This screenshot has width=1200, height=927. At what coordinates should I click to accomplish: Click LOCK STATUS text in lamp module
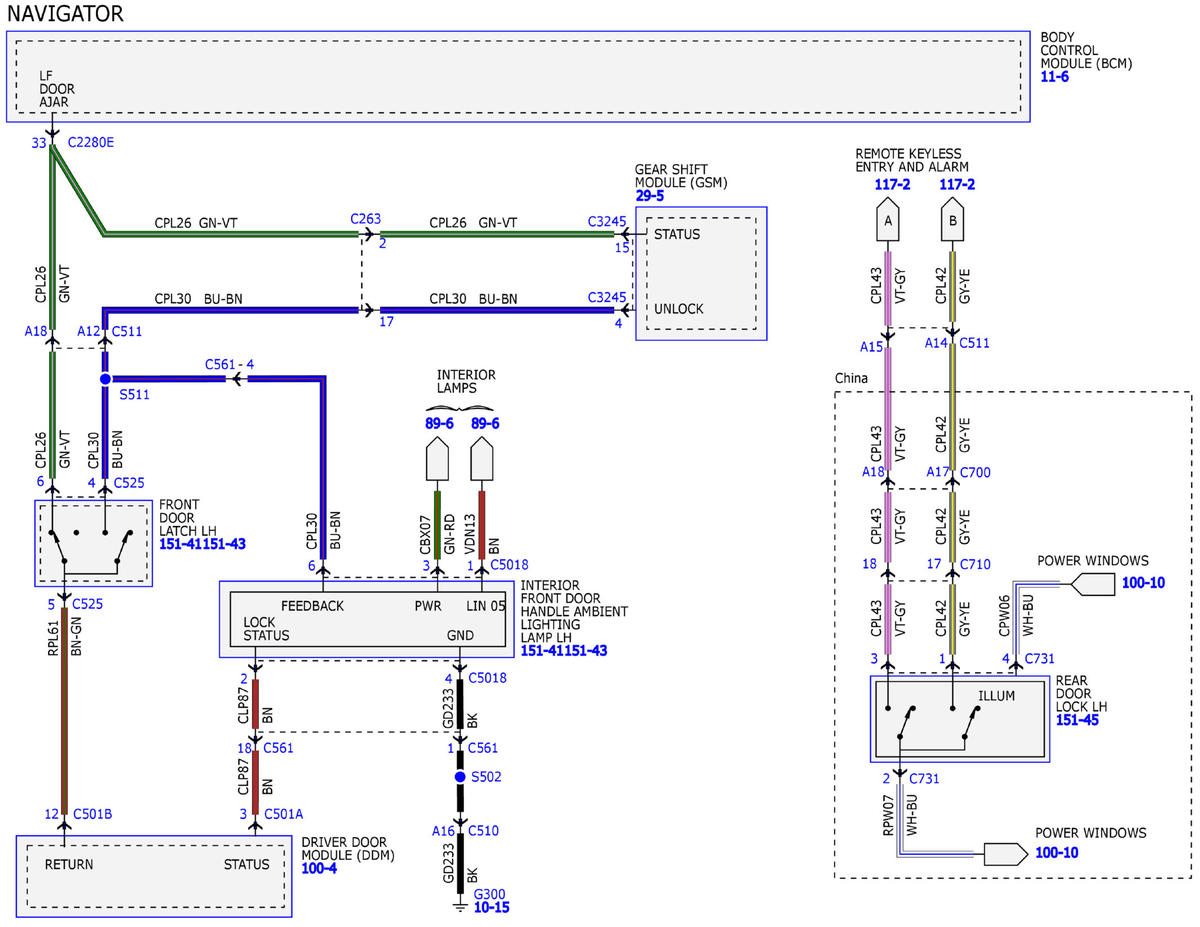(266, 628)
